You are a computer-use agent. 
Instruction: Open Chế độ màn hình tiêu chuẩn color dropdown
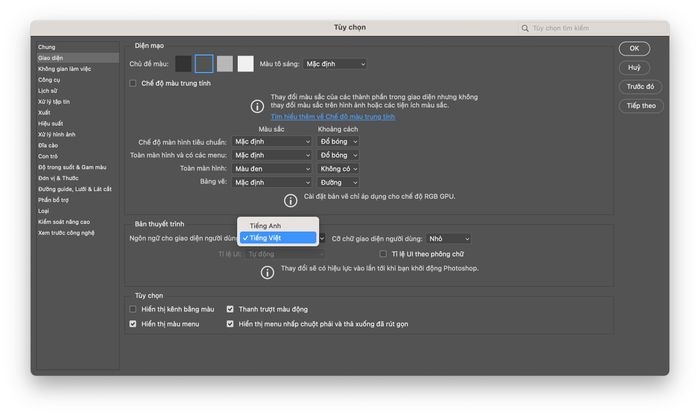click(271, 141)
